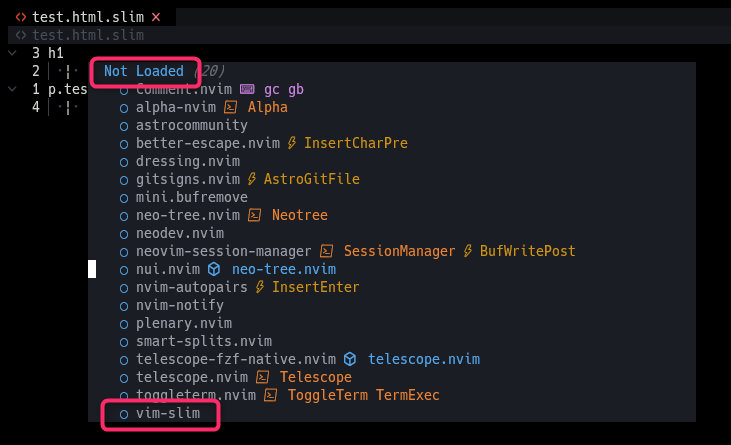Image resolution: width=731 pixels, height=445 pixels.
Task: Click the InsertCharPre event label
Action: (356, 143)
